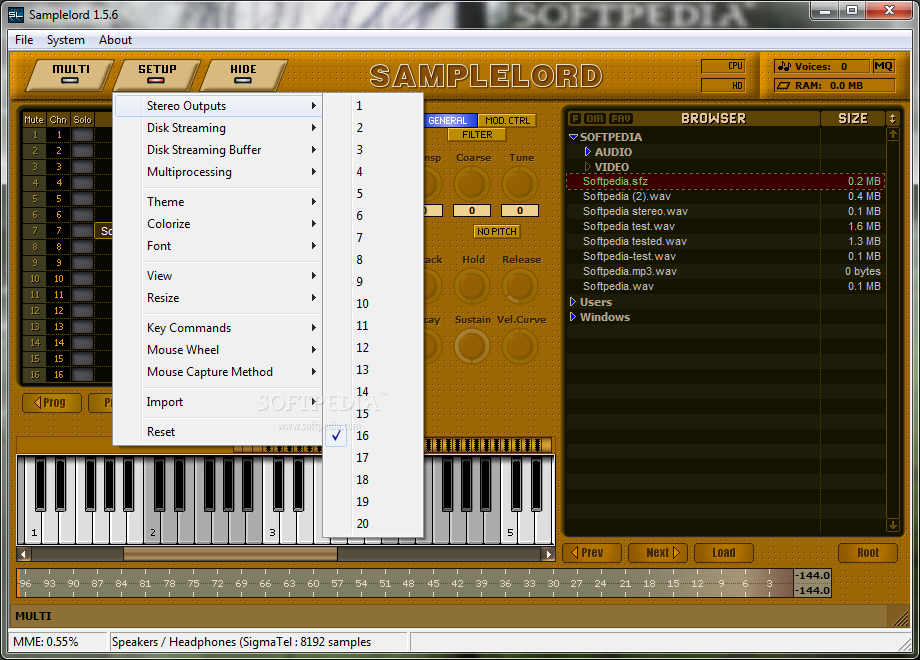
Task: Open Key Commands submenu
Action: click(x=218, y=328)
